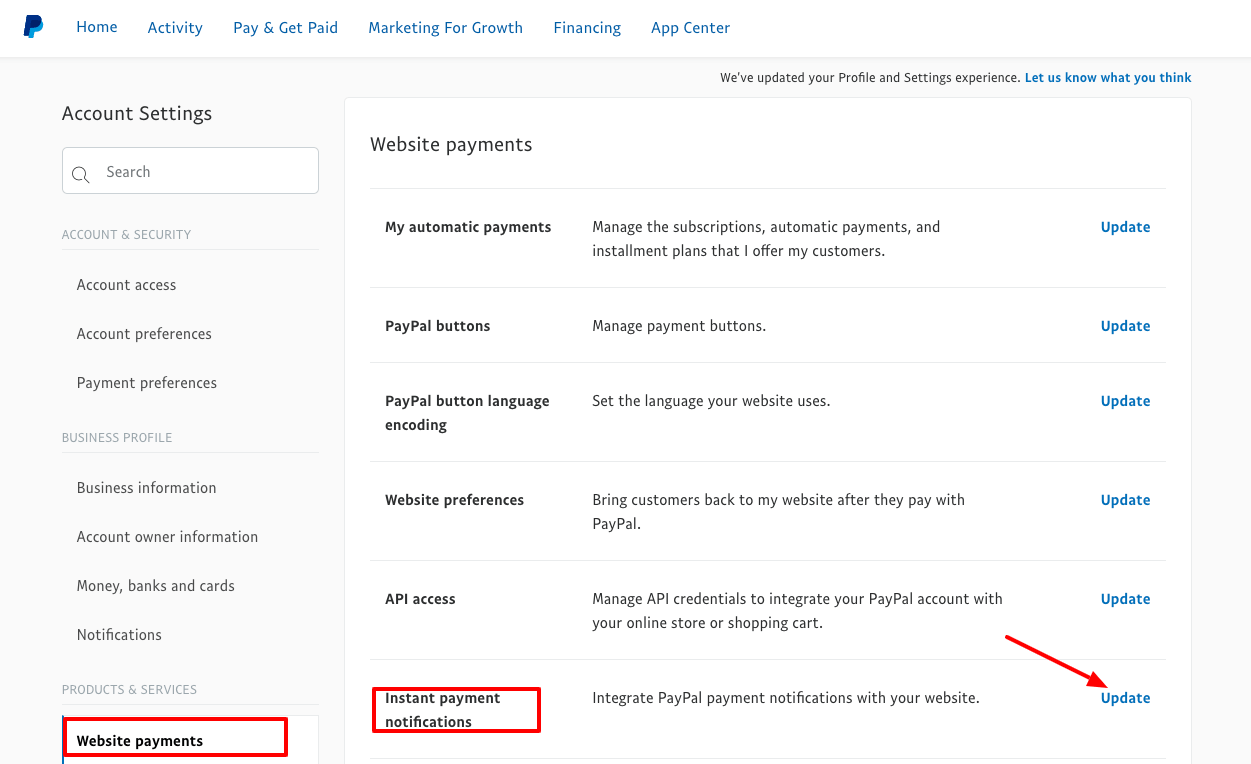
Task: Go to the Financing section
Action: [586, 27]
